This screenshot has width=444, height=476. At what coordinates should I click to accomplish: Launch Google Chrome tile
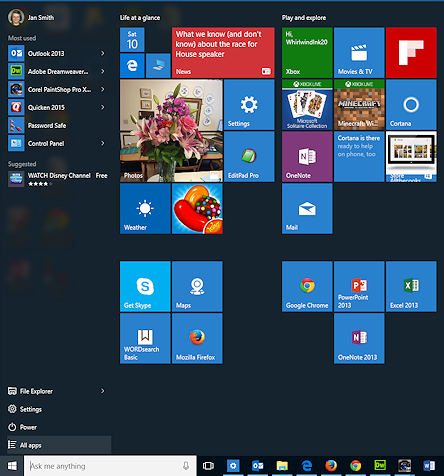[307, 287]
